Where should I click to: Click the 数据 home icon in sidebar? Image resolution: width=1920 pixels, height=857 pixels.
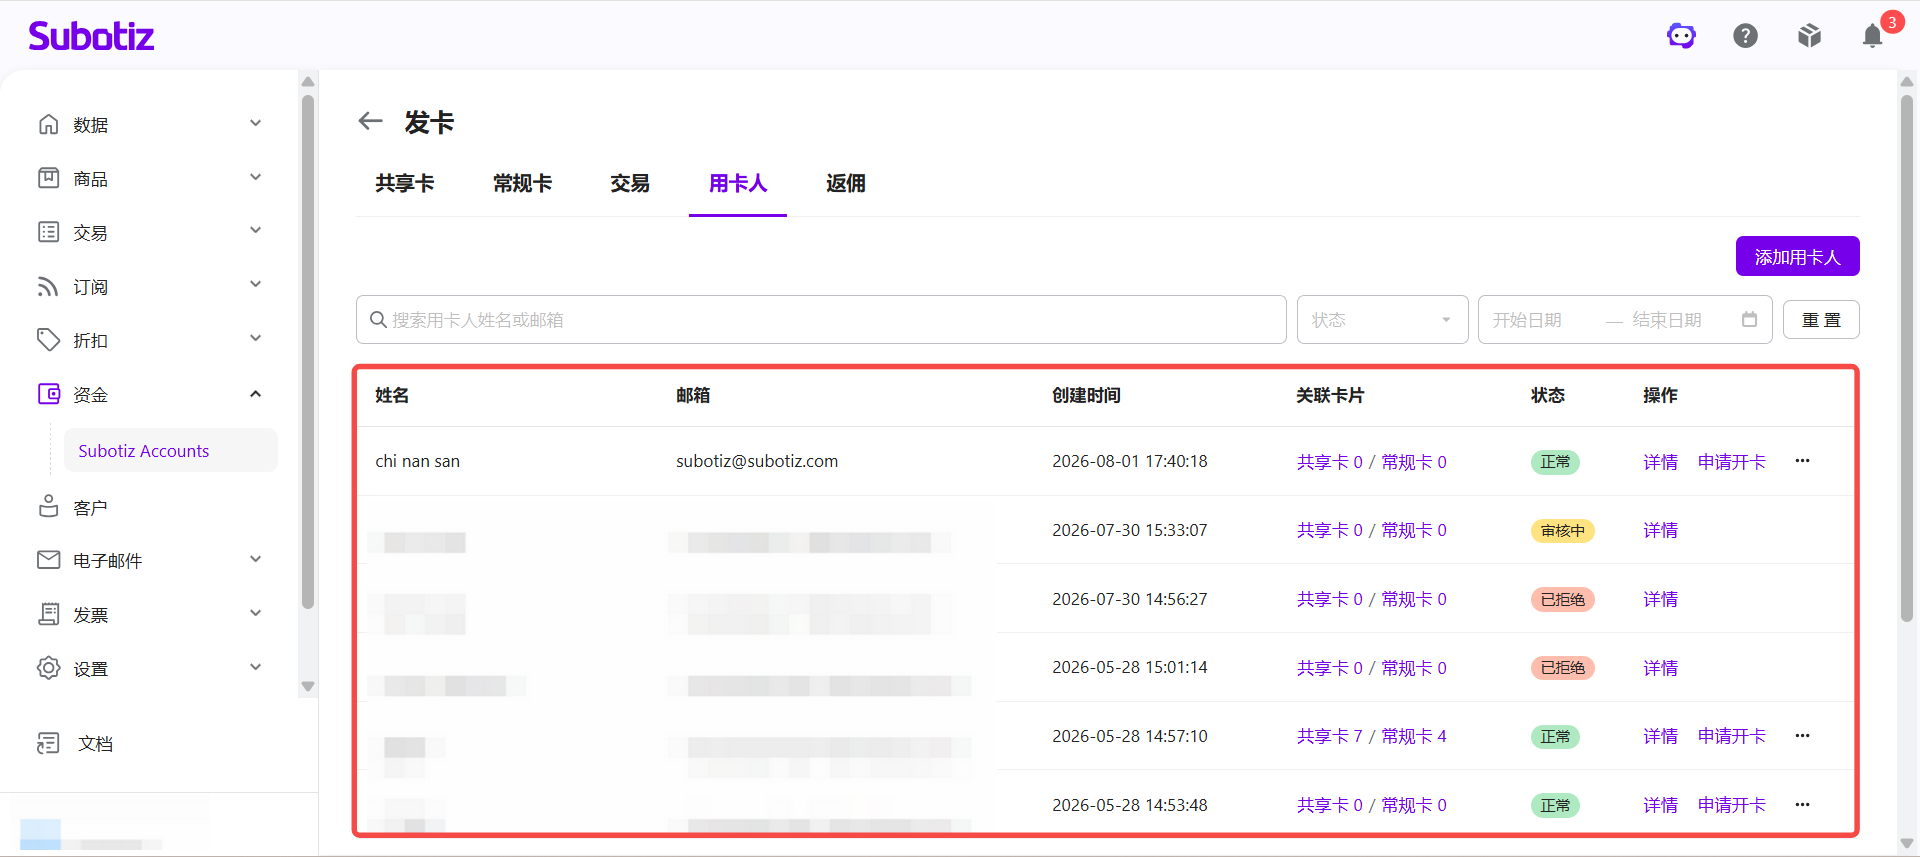tap(48, 124)
